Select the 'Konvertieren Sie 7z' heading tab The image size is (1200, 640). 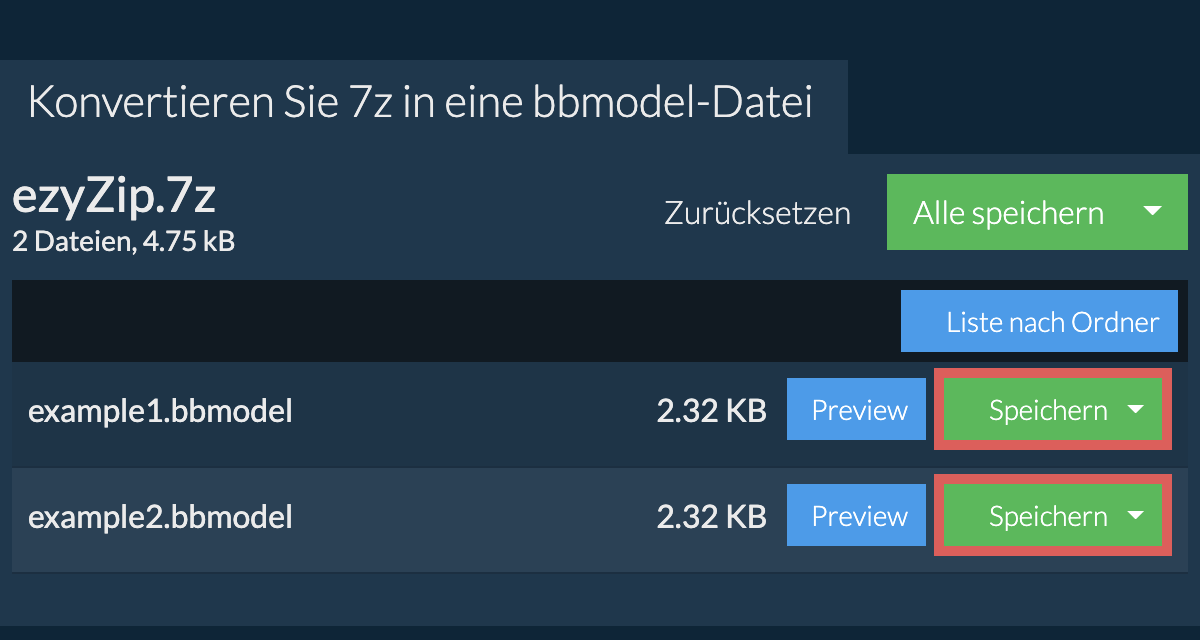[420, 104]
